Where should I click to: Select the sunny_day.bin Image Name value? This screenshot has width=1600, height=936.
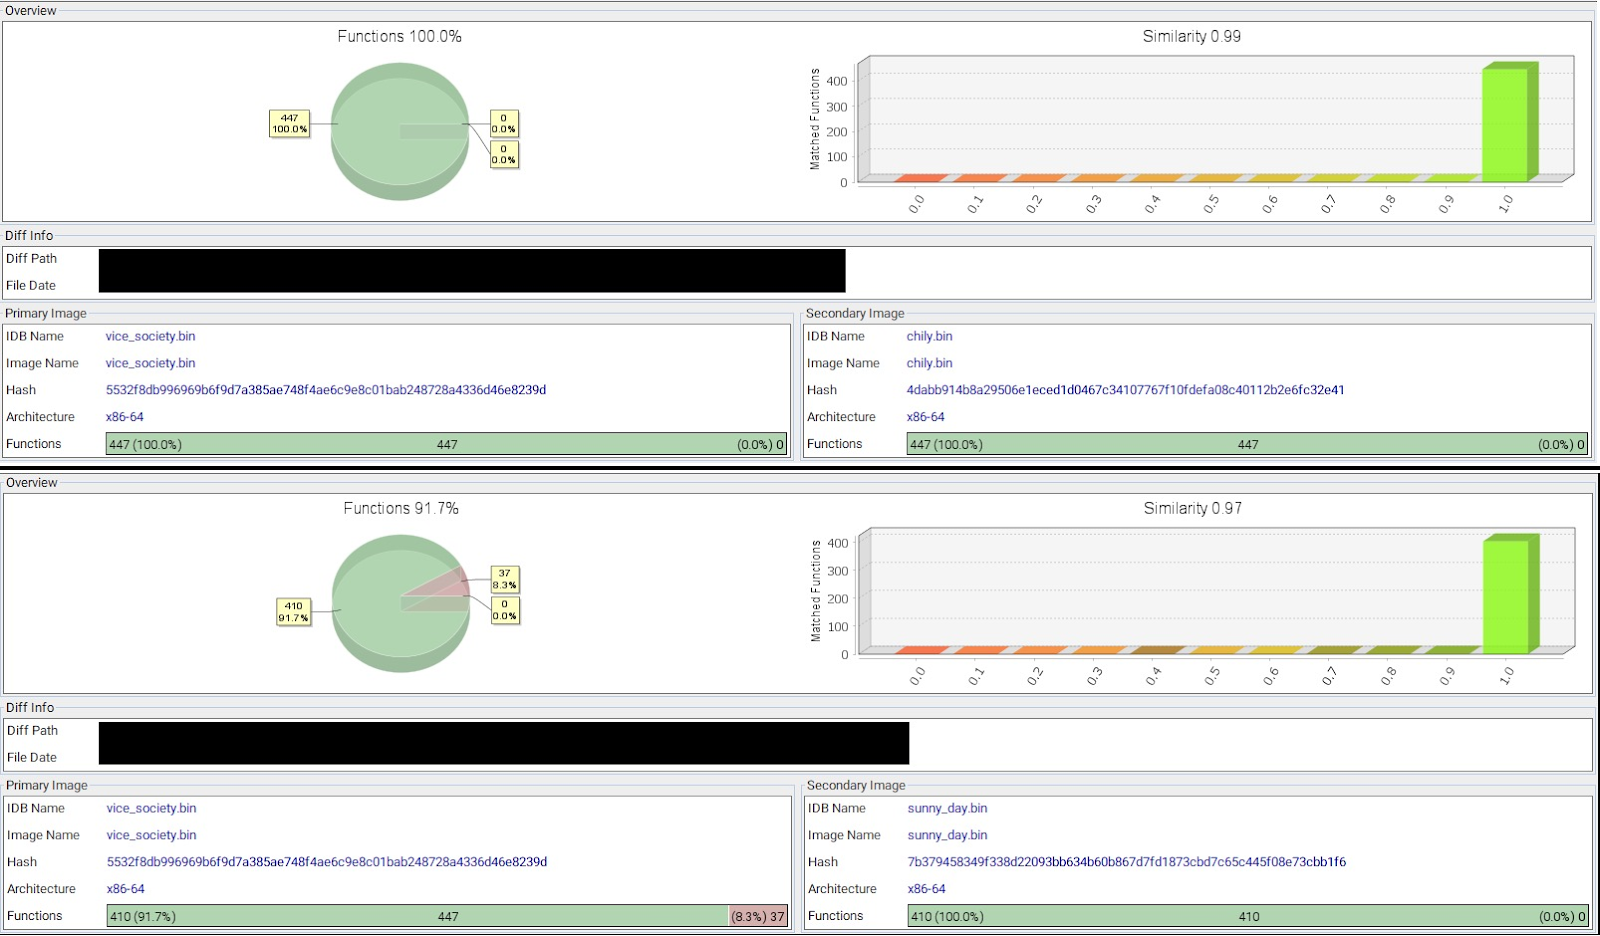pyautogui.click(x=947, y=835)
